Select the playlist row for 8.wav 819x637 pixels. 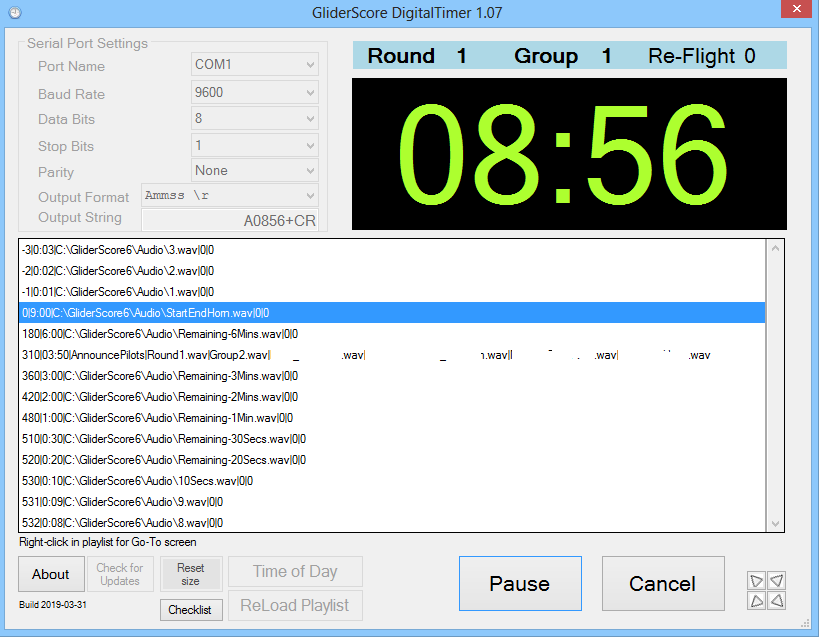pos(392,523)
